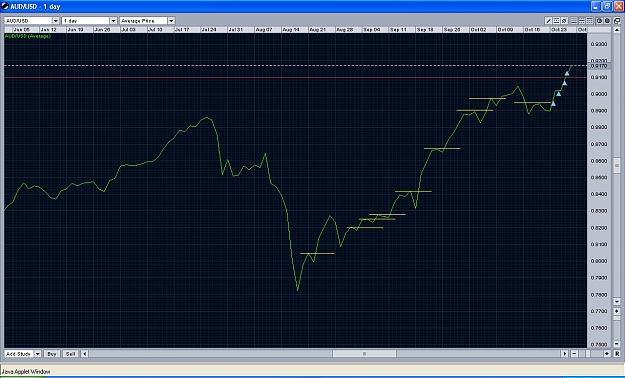This screenshot has height=378, width=625.
Task: Click the topmost blue triangle marker
Action: point(567,73)
